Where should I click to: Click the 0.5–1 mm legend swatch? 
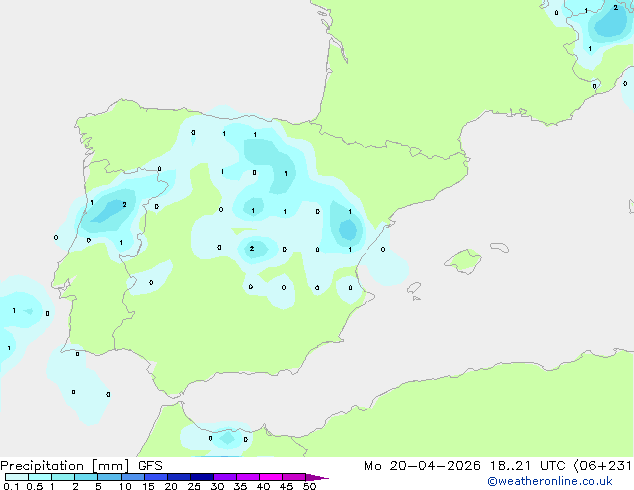coord(40,477)
